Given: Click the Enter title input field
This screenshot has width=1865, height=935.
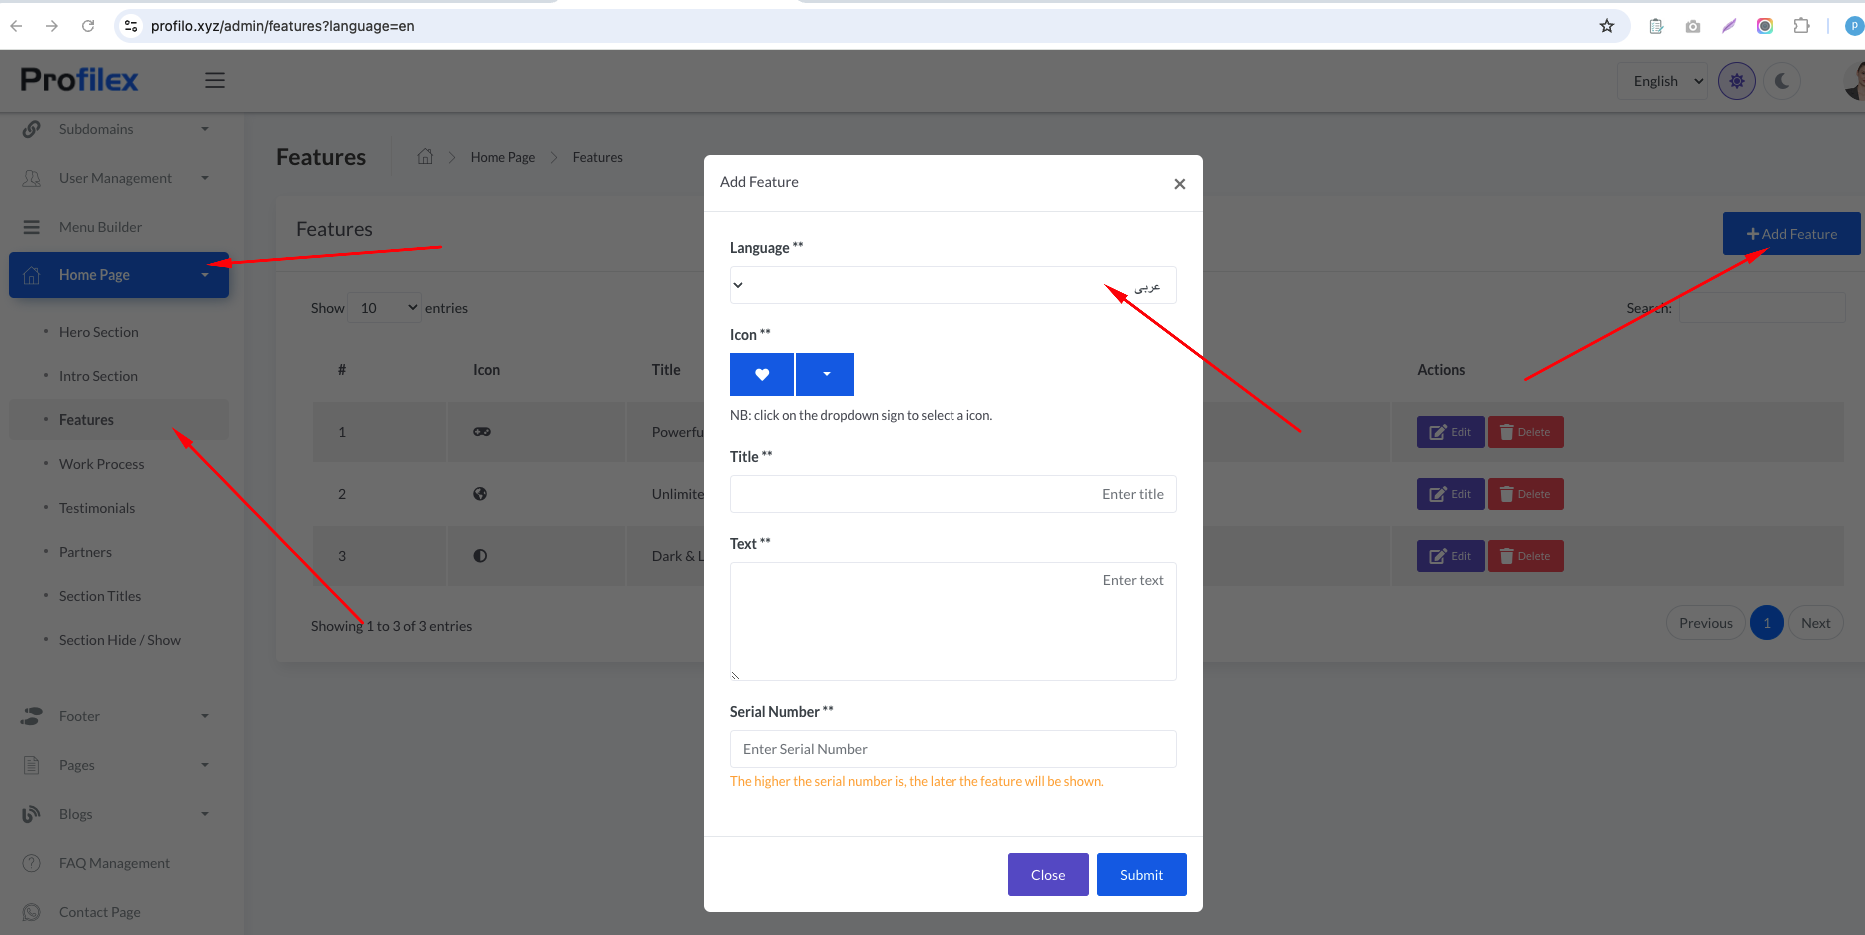Looking at the screenshot, I should pos(952,494).
